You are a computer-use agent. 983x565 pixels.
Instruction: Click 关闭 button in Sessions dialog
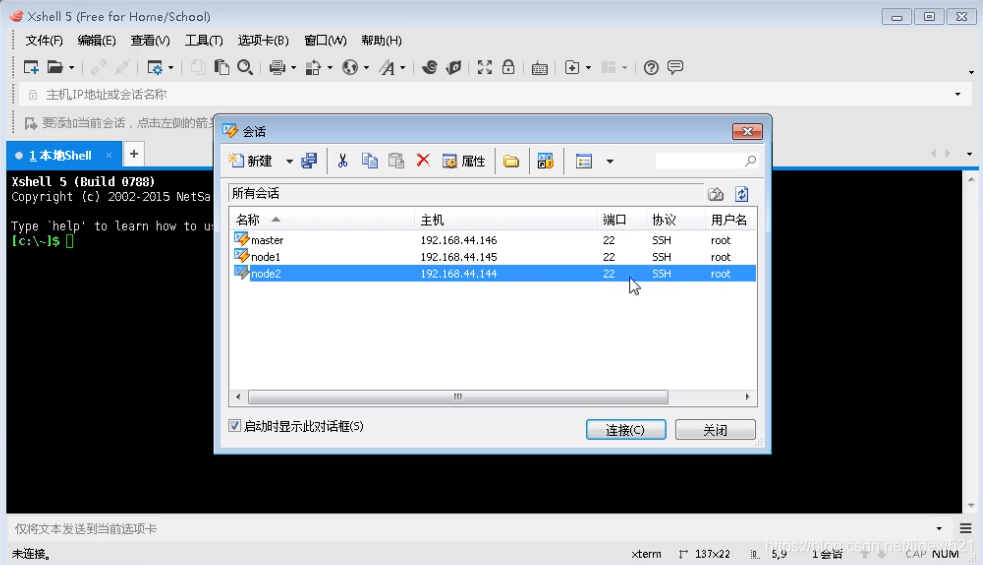pyautogui.click(x=715, y=430)
